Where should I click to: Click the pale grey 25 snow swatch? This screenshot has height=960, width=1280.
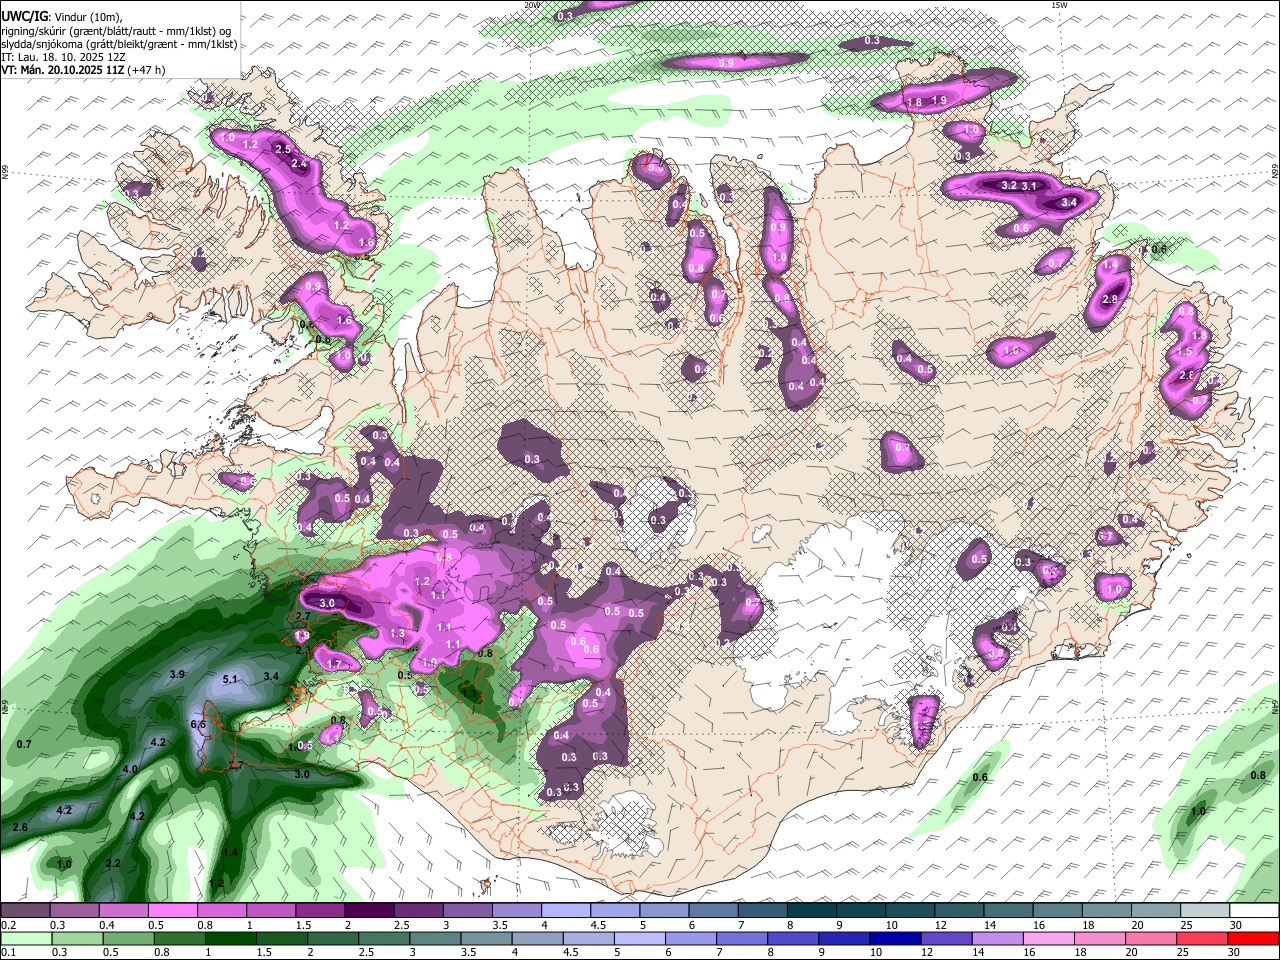(1204, 910)
